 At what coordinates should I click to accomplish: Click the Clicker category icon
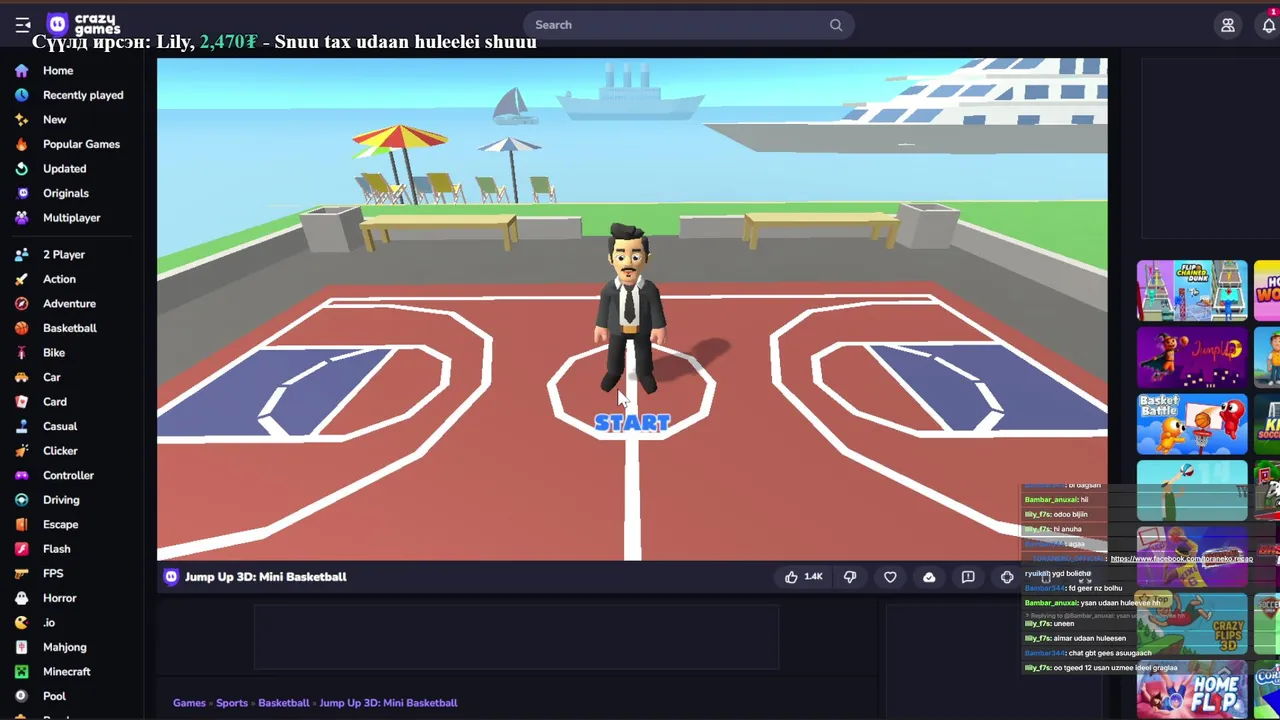click(22, 451)
